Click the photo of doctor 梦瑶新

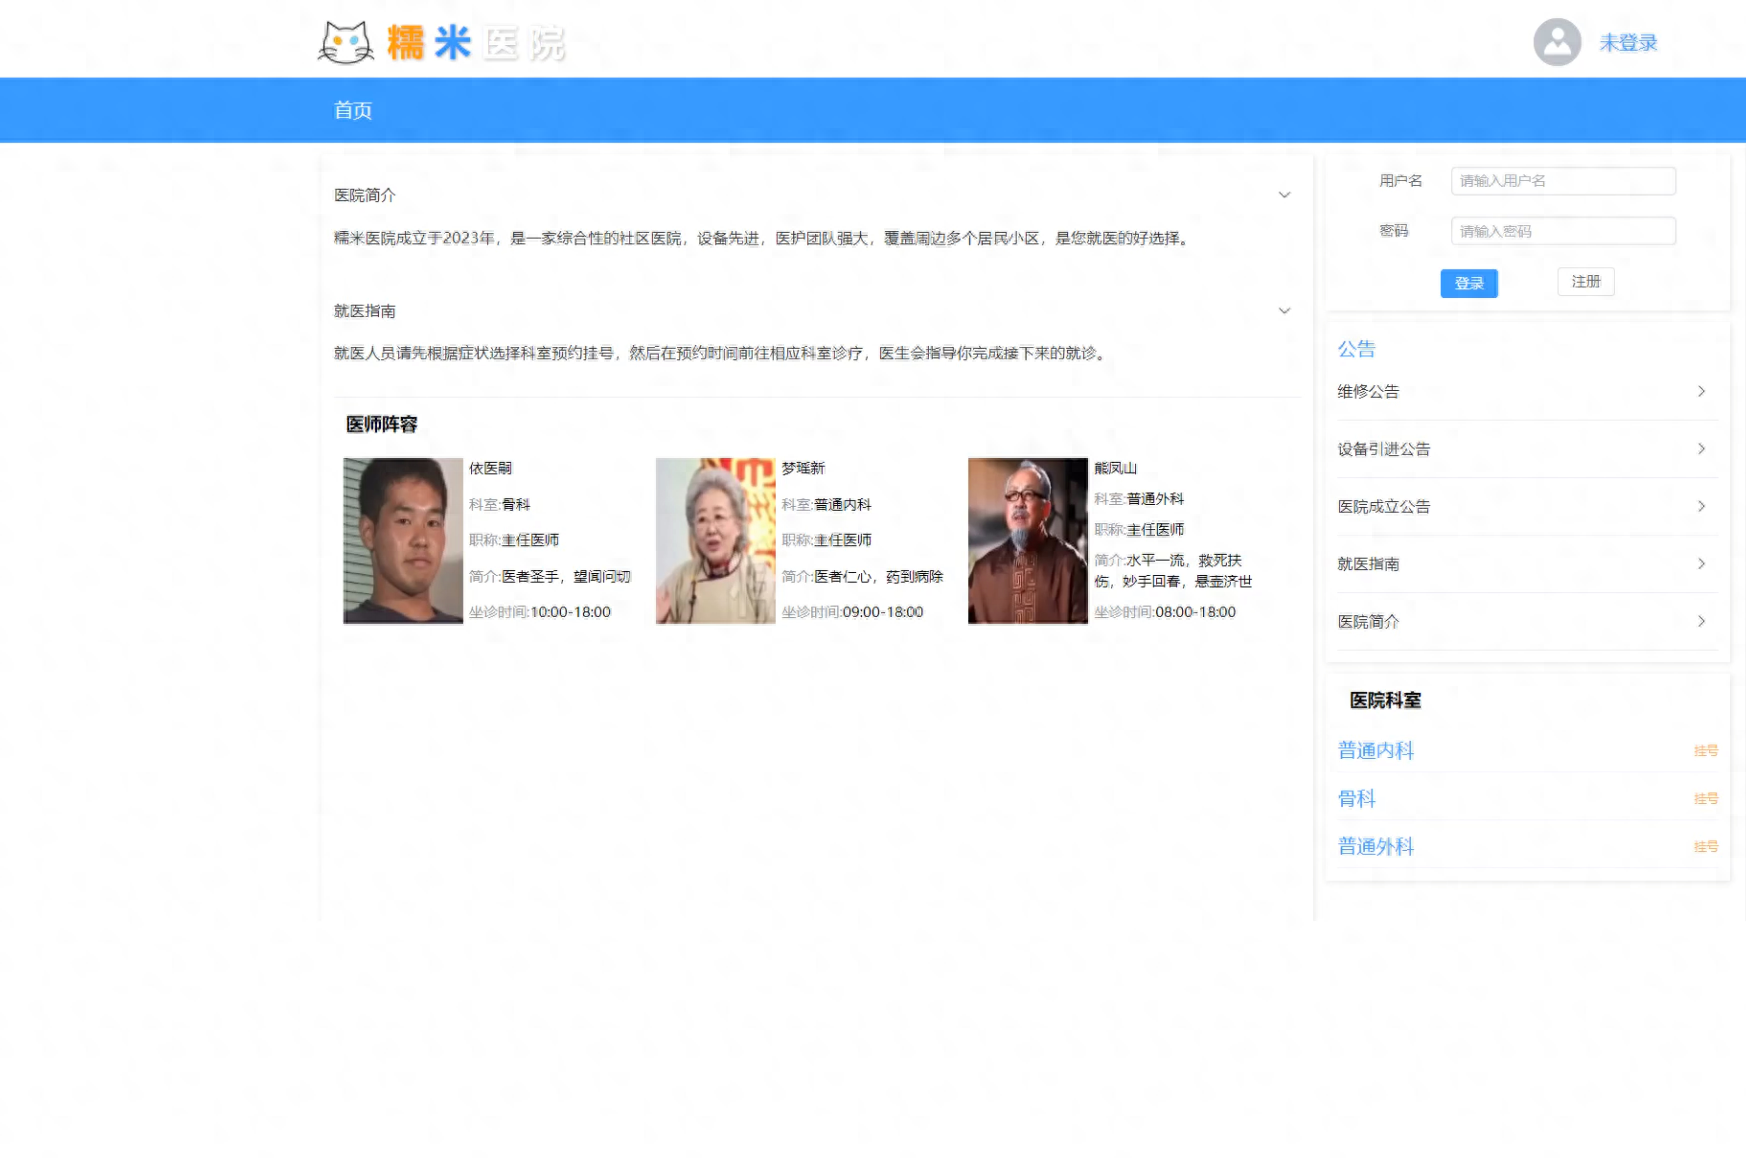tap(715, 541)
